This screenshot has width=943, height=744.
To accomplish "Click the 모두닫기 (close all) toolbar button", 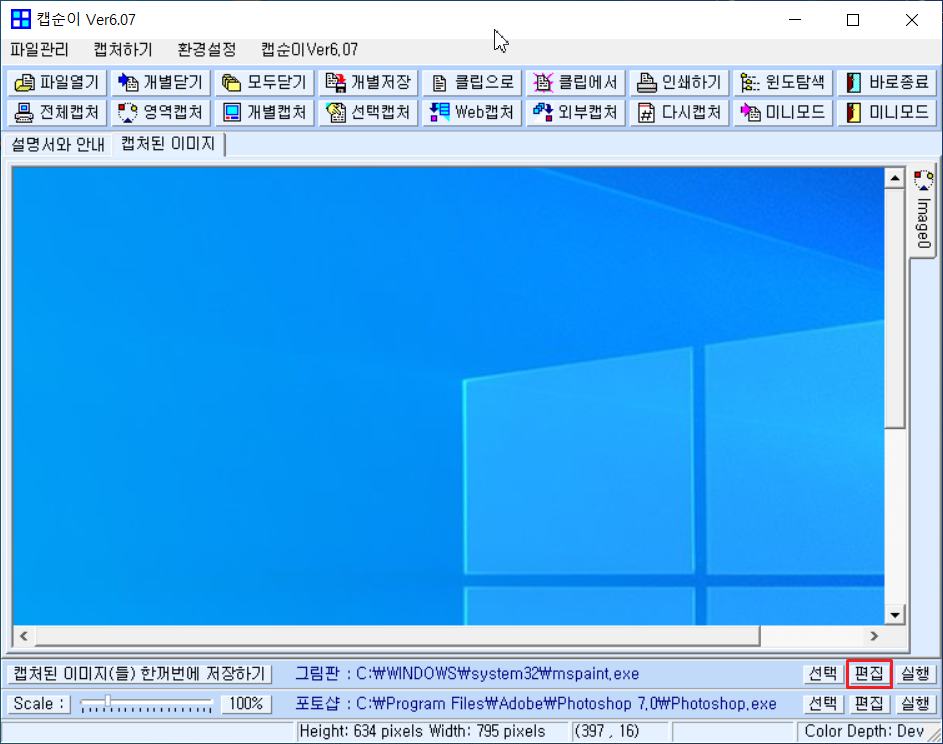I will 265,82.
